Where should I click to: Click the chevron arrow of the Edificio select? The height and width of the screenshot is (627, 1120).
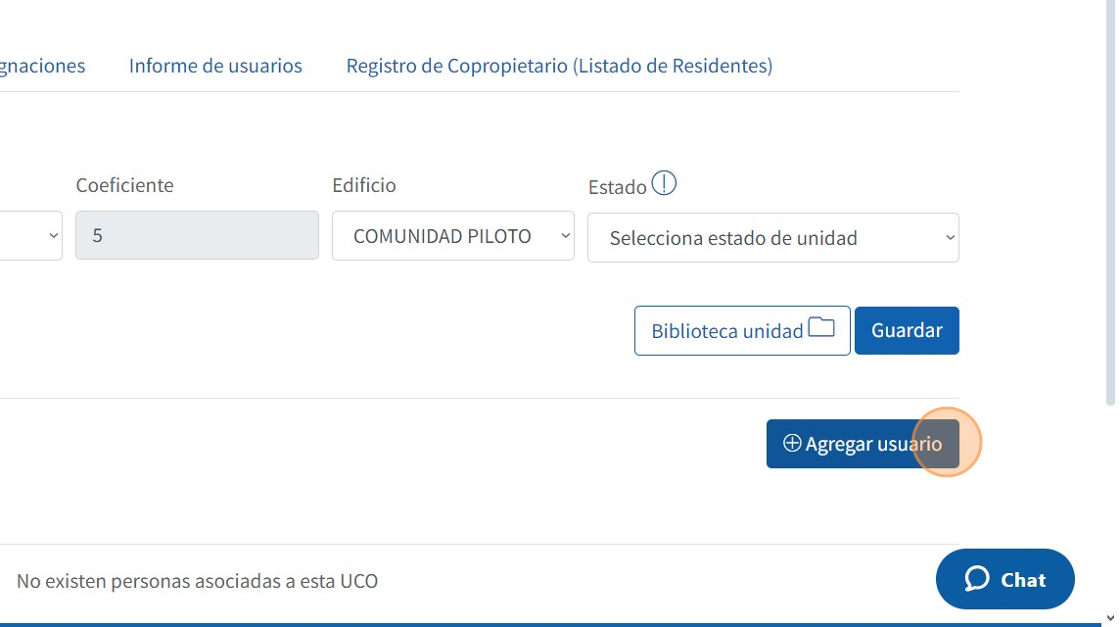[x=565, y=236]
